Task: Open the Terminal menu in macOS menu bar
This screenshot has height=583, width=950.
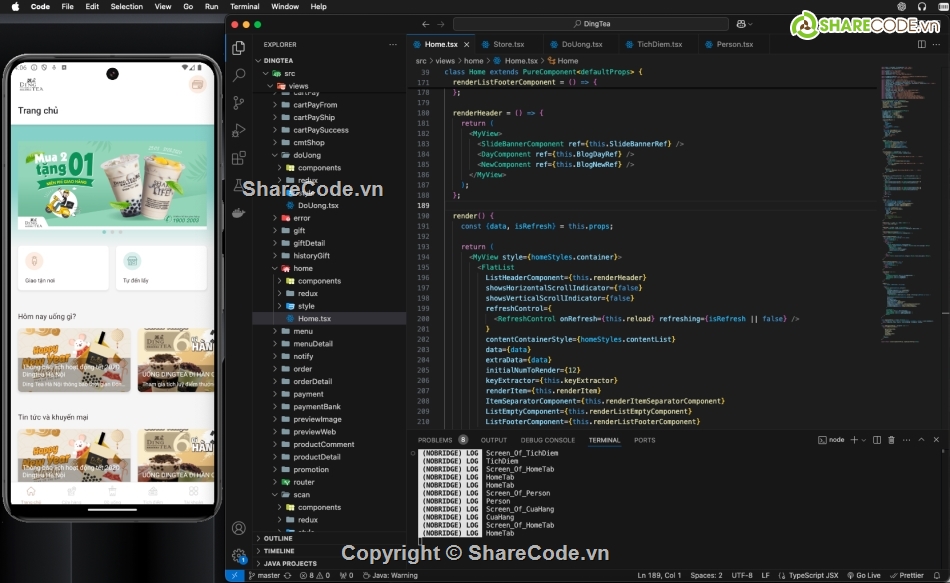Action: point(245,7)
